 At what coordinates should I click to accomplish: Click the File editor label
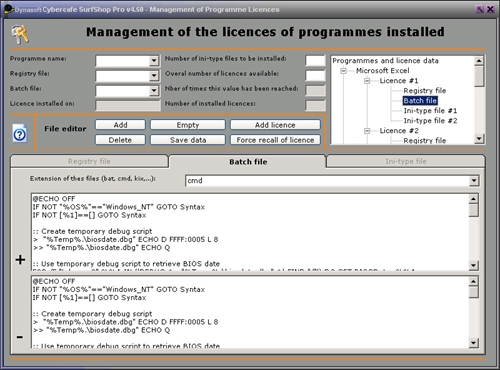pyautogui.click(x=65, y=129)
